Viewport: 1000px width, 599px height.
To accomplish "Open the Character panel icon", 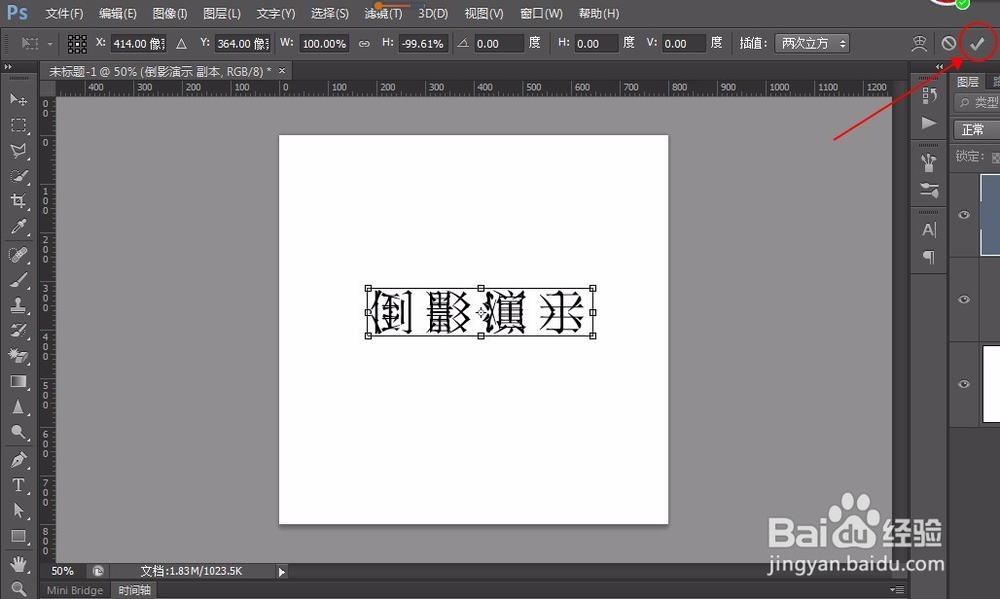I will coord(929,230).
